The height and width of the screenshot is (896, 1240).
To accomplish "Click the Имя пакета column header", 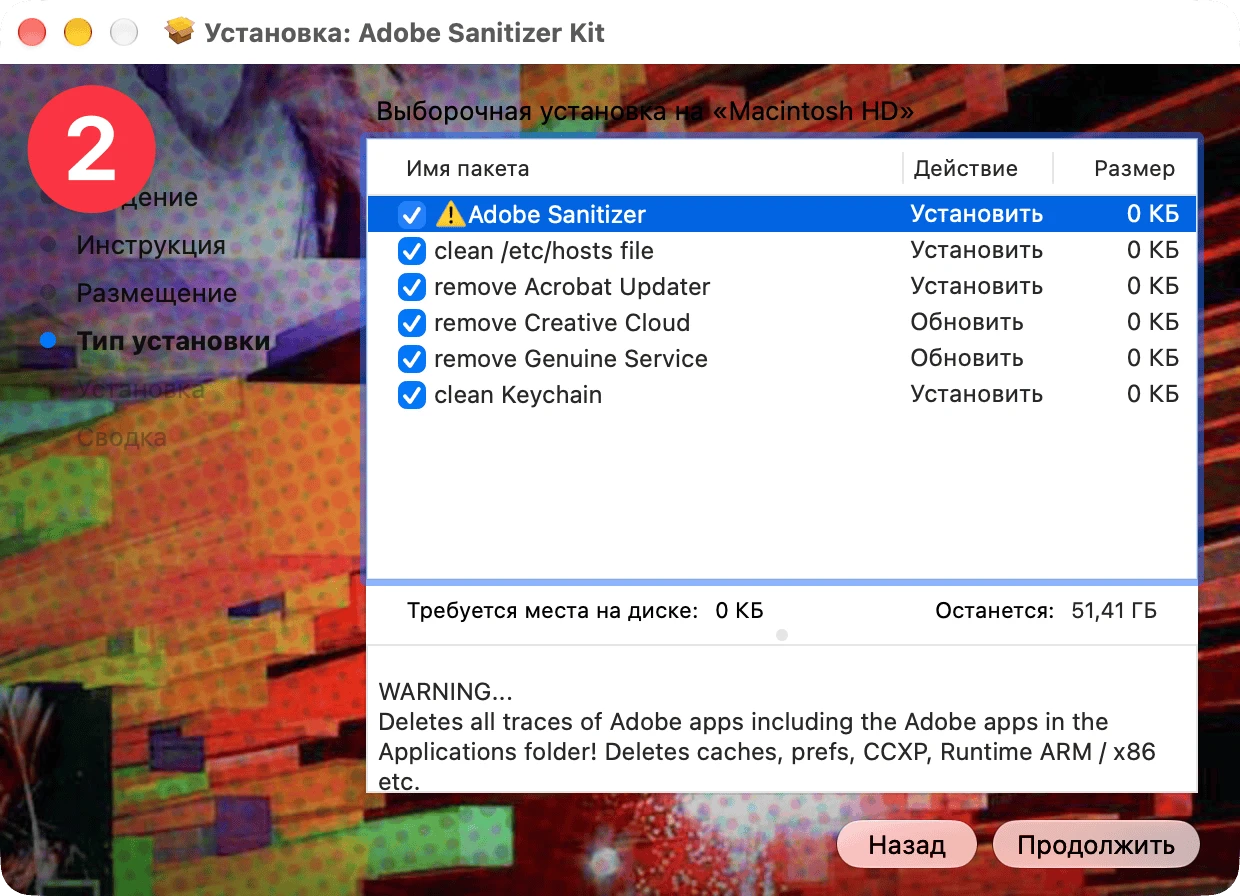I will coord(468,169).
